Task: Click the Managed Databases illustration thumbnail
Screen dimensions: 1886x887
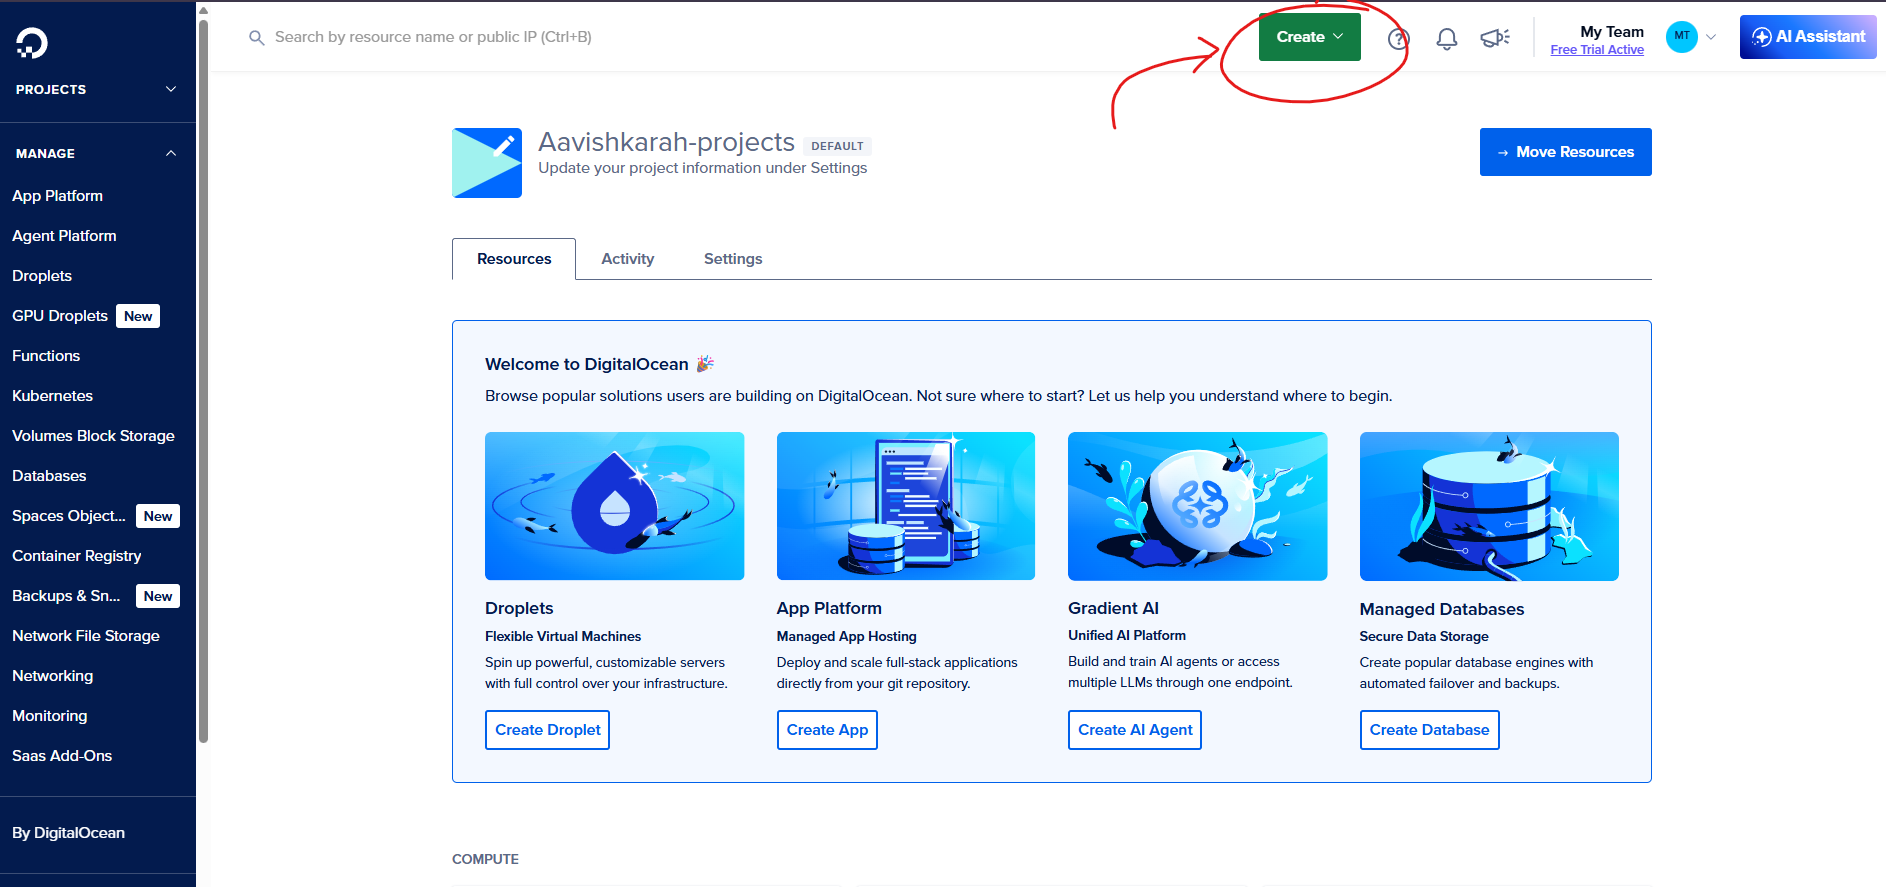Action: (x=1489, y=506)
